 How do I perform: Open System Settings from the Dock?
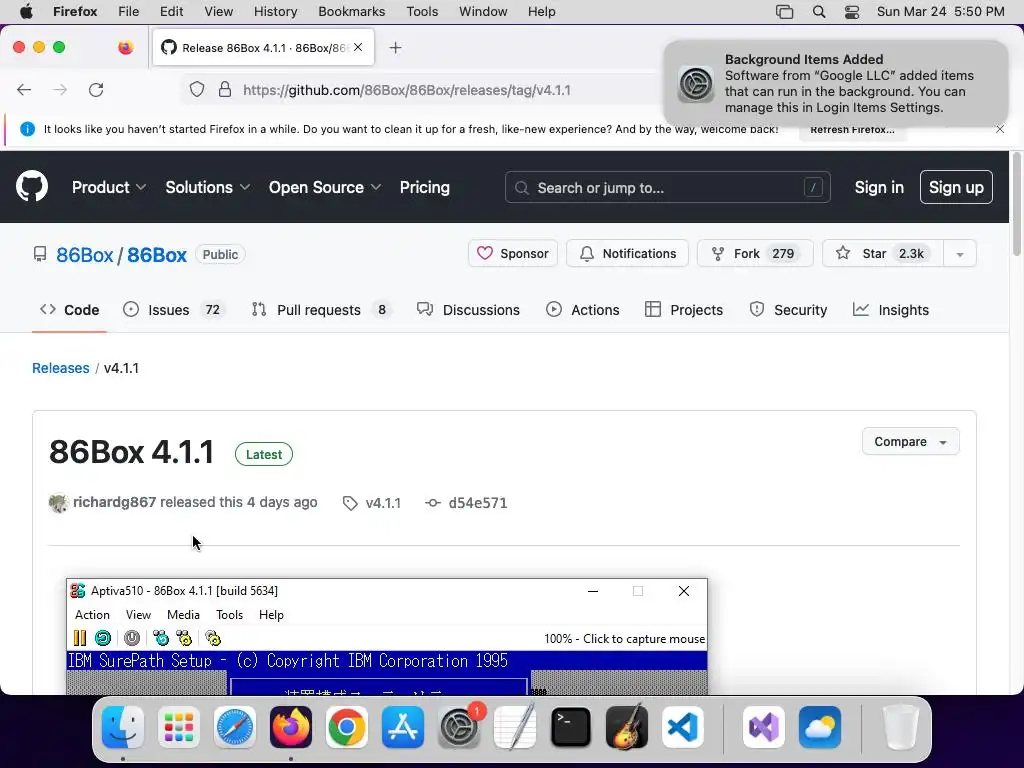(458, 727)
